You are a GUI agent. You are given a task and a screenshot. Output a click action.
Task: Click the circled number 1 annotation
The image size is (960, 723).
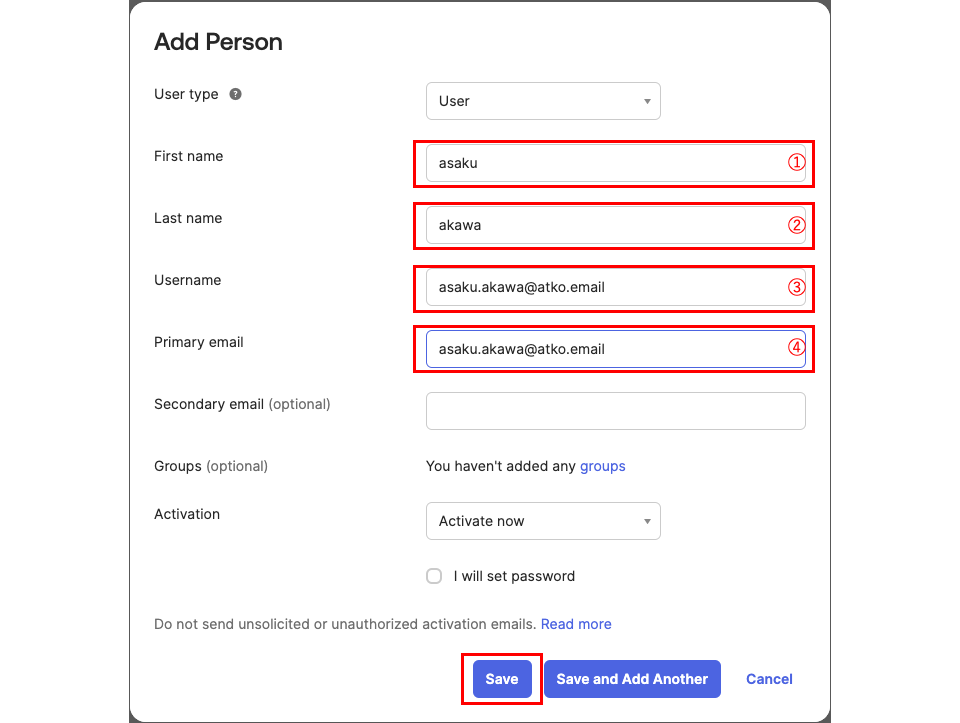point(796,163)
